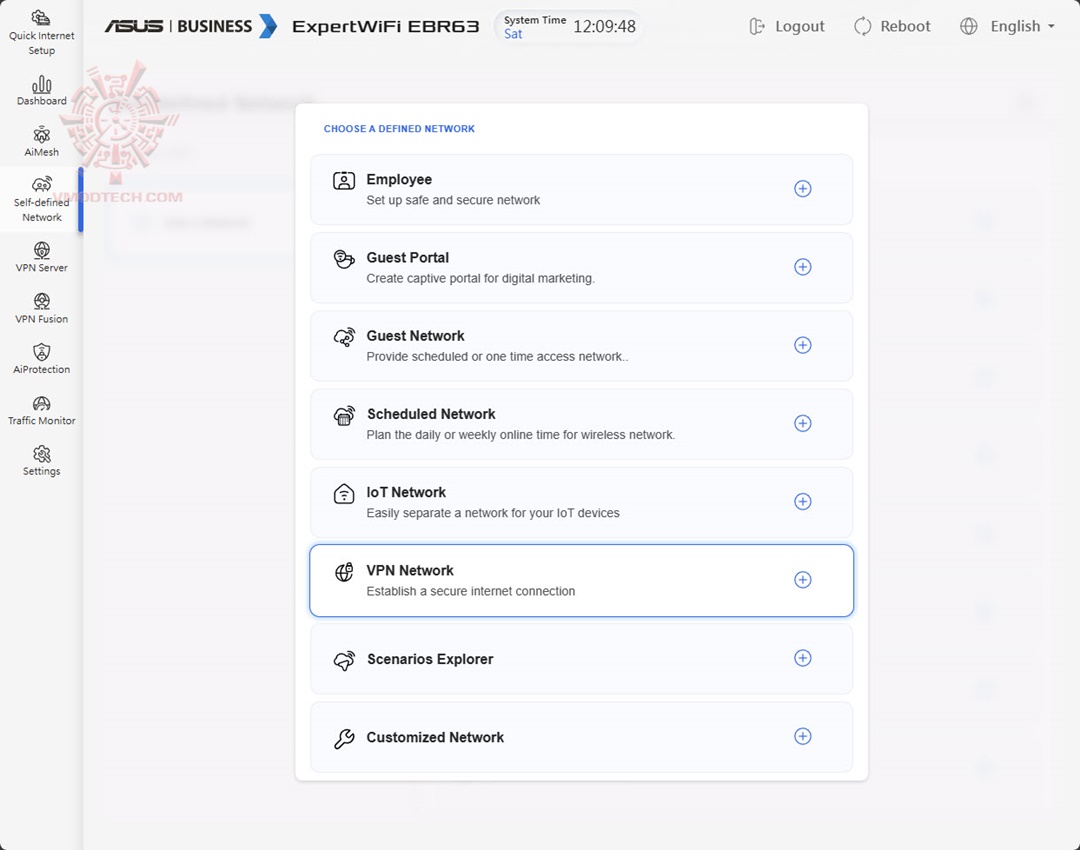Click the Employee network icon

coord(344,181)
